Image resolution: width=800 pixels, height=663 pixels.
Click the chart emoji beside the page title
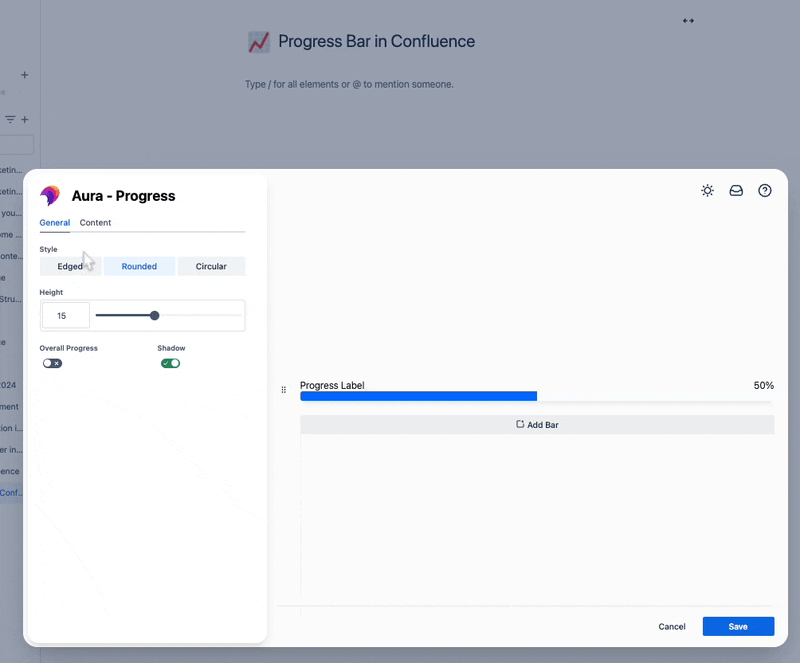click(259, 42)
